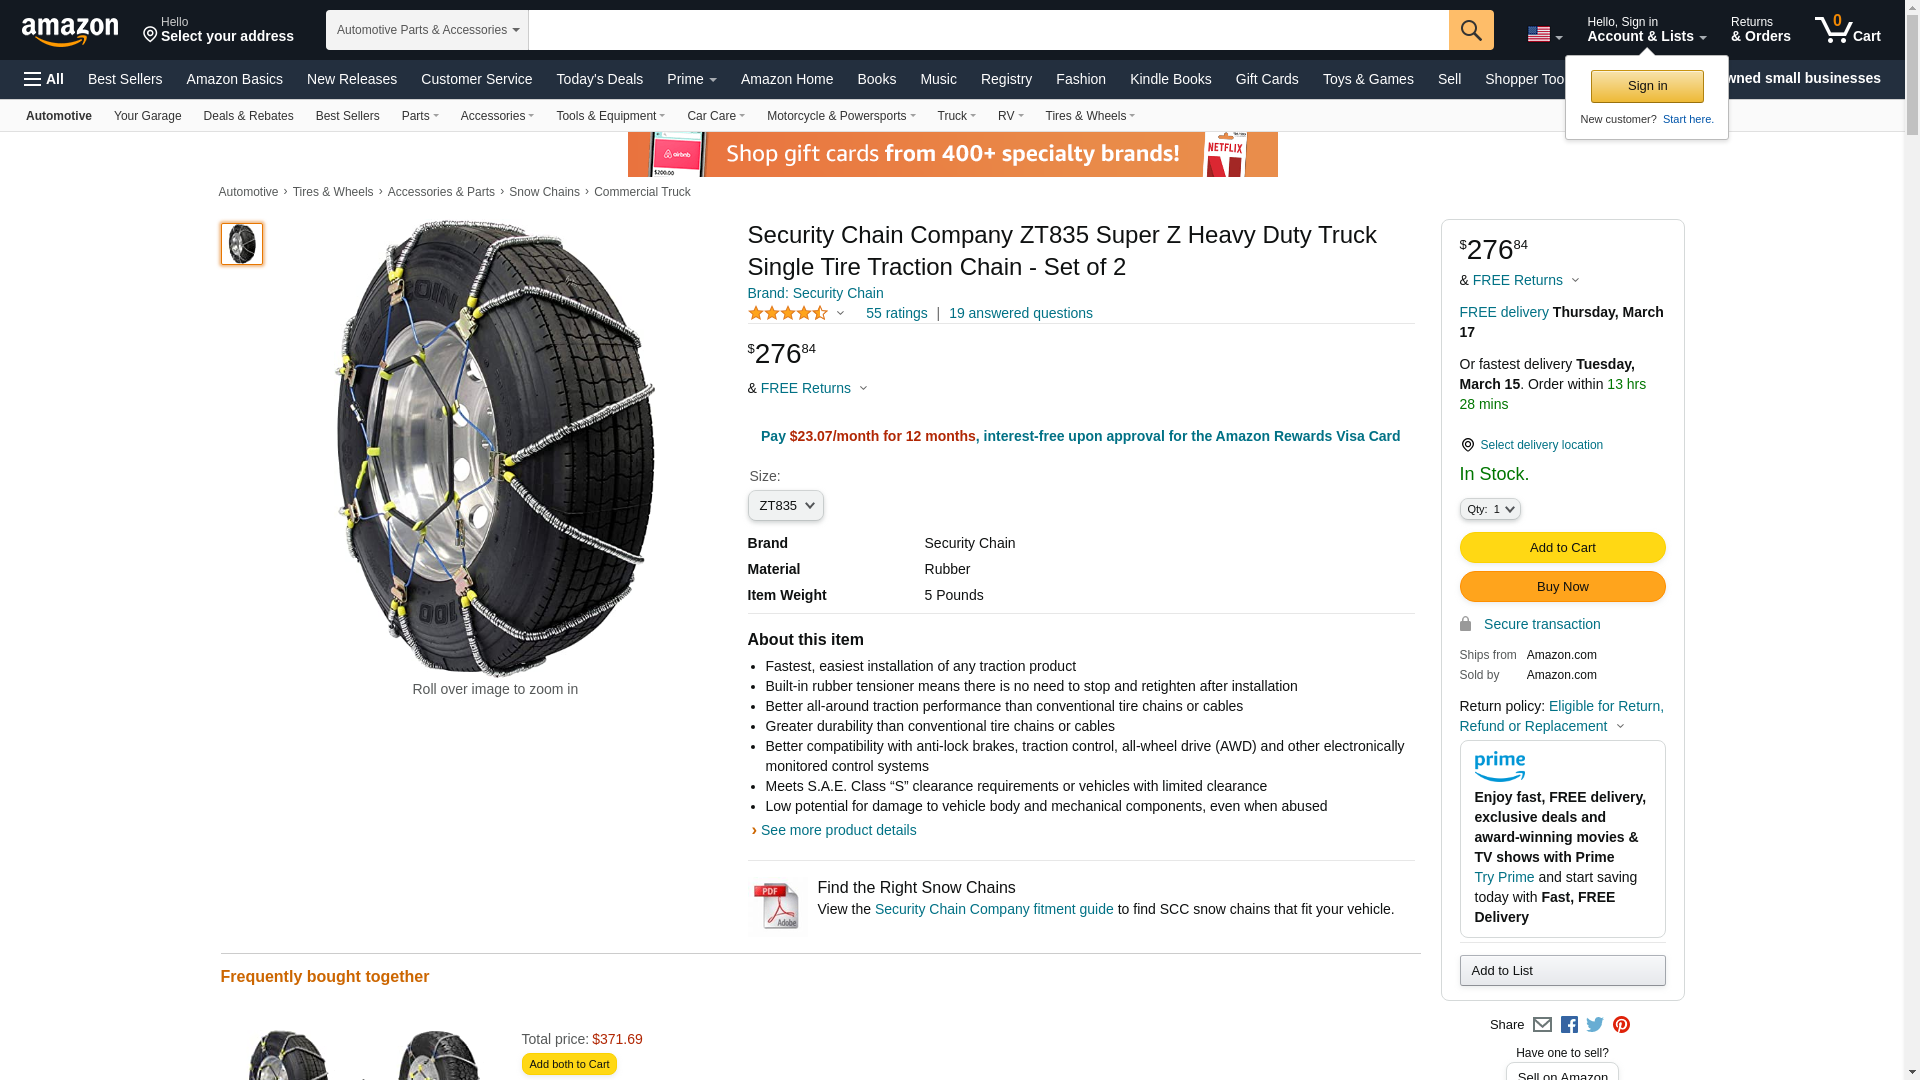Viewport: 1920px width, 1080px height.
Task: Share product on Facebook
Action: pyautogui.click(x=1569, y=1025)
